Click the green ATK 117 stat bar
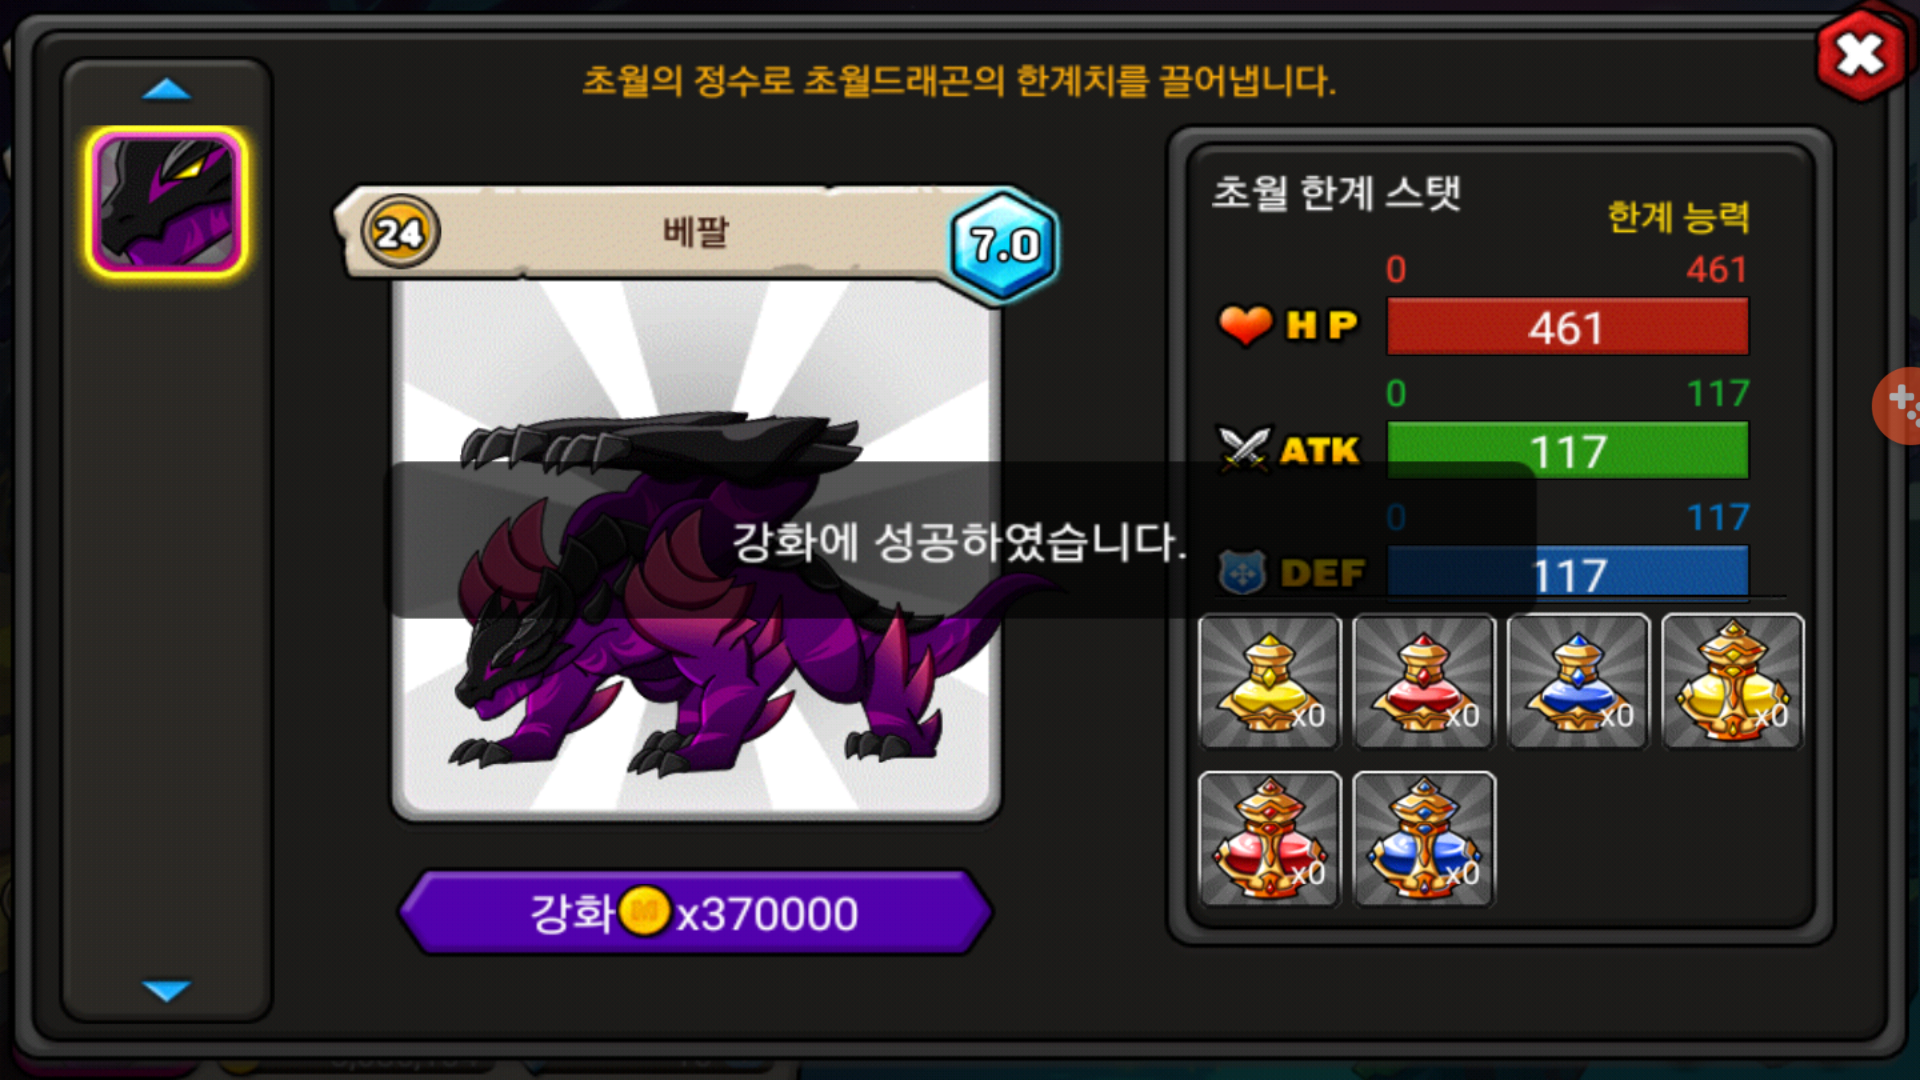The image size is (1920, 1080). 1567,451
